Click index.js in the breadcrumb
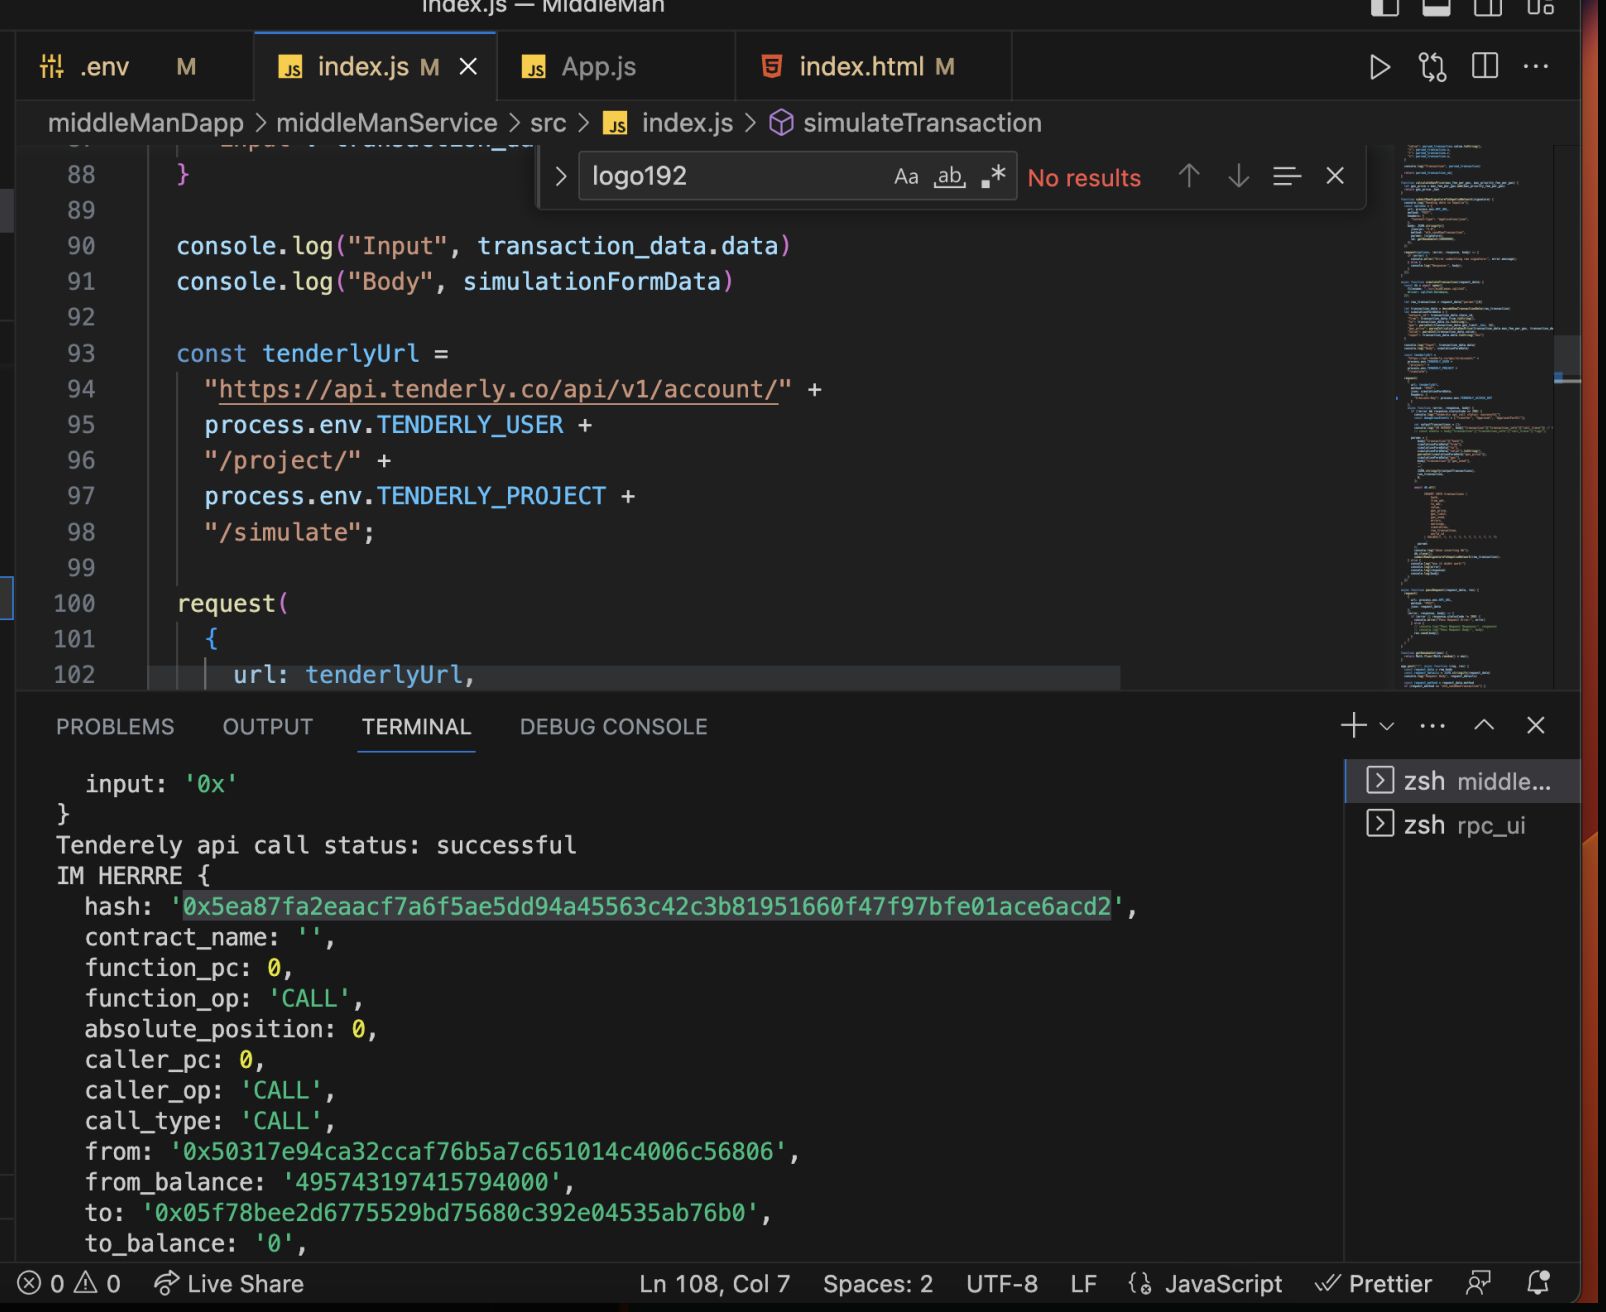 [668, 123]
